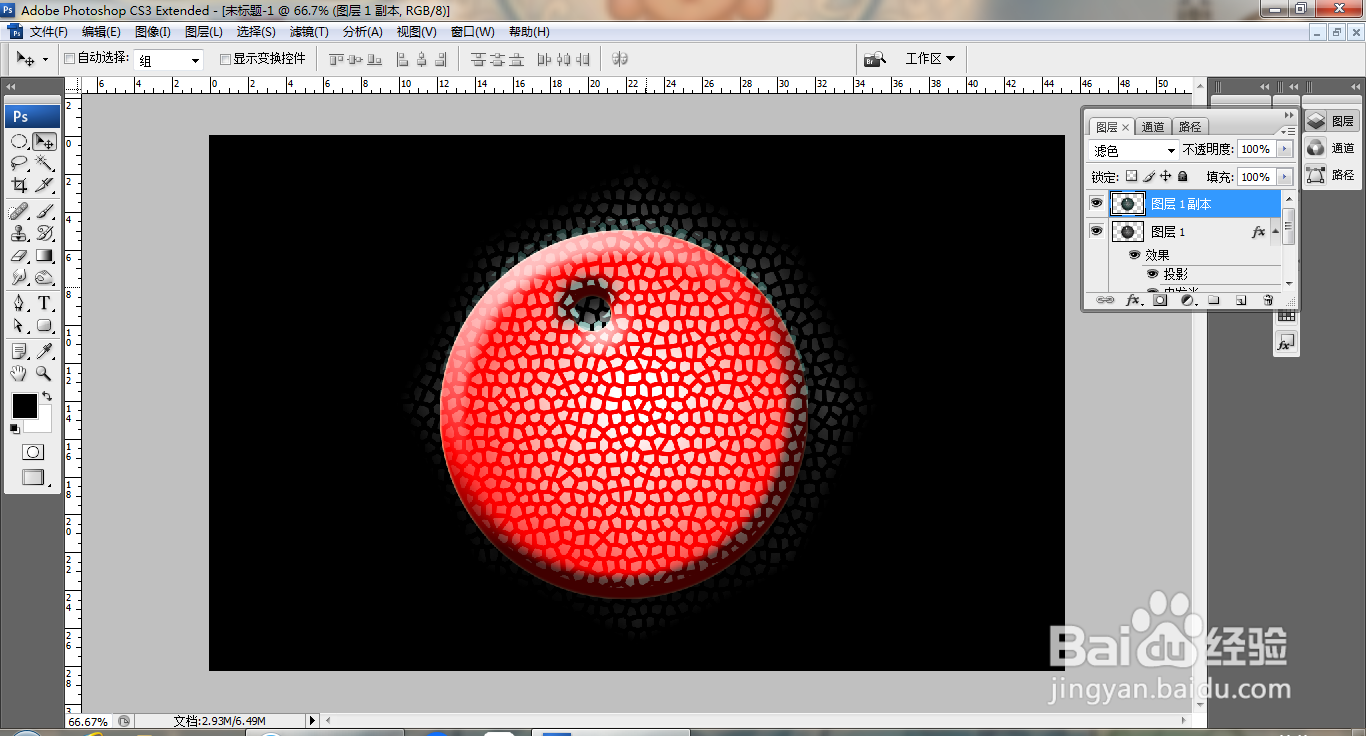Select the Healing Brush tool

coord(19,211)
